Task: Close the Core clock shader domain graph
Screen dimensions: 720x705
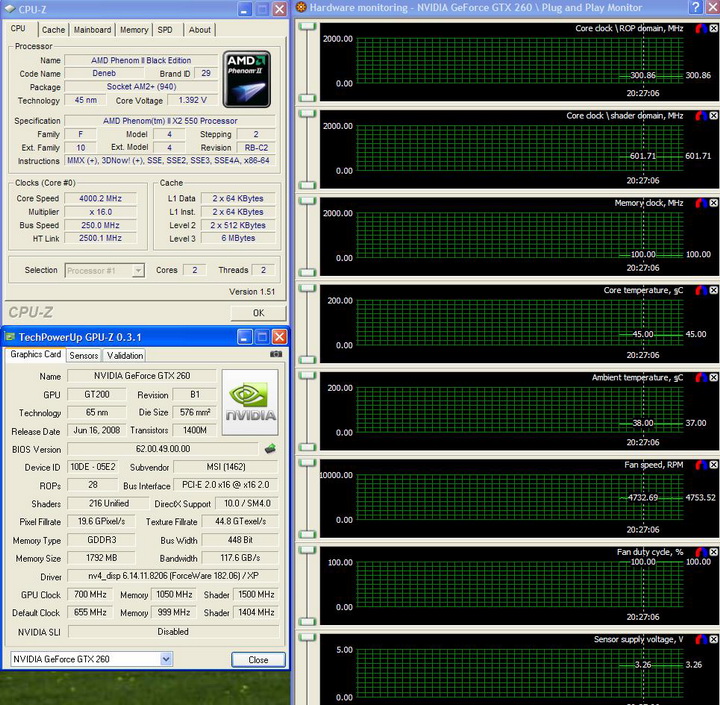Action: (714, 116)
